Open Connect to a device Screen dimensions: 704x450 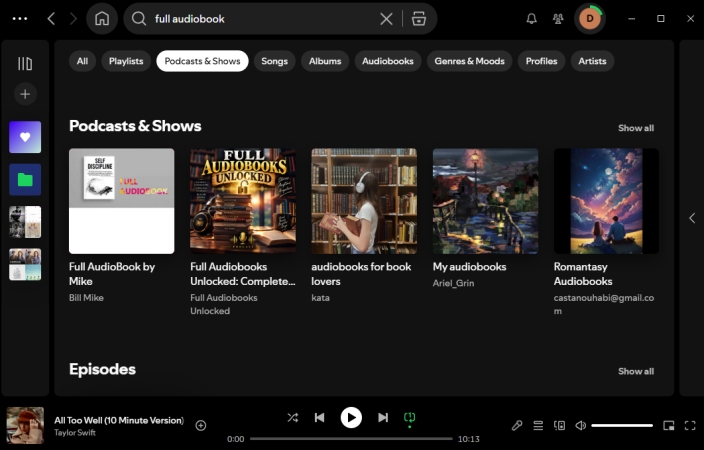tap(559, 425)
